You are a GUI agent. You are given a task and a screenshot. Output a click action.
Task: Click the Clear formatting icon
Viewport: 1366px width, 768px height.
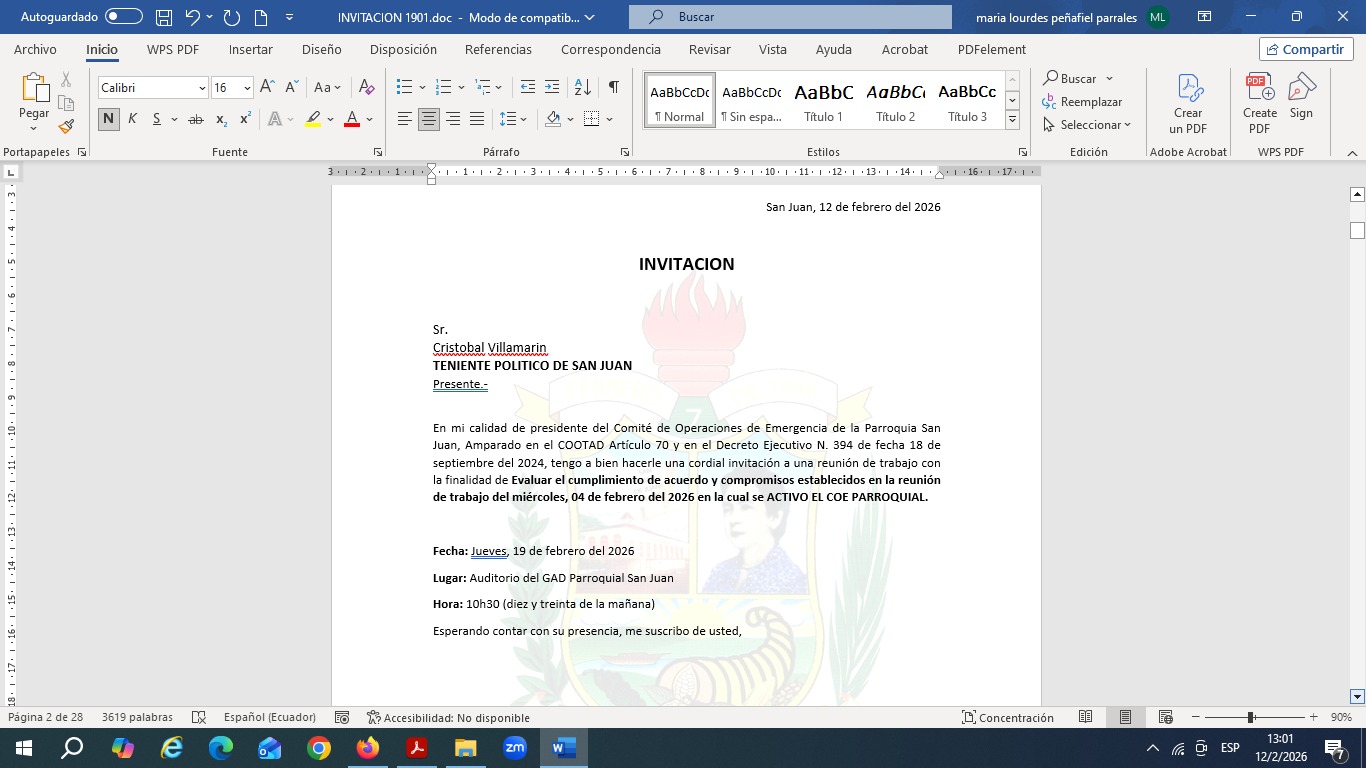(x=366, y=88)
